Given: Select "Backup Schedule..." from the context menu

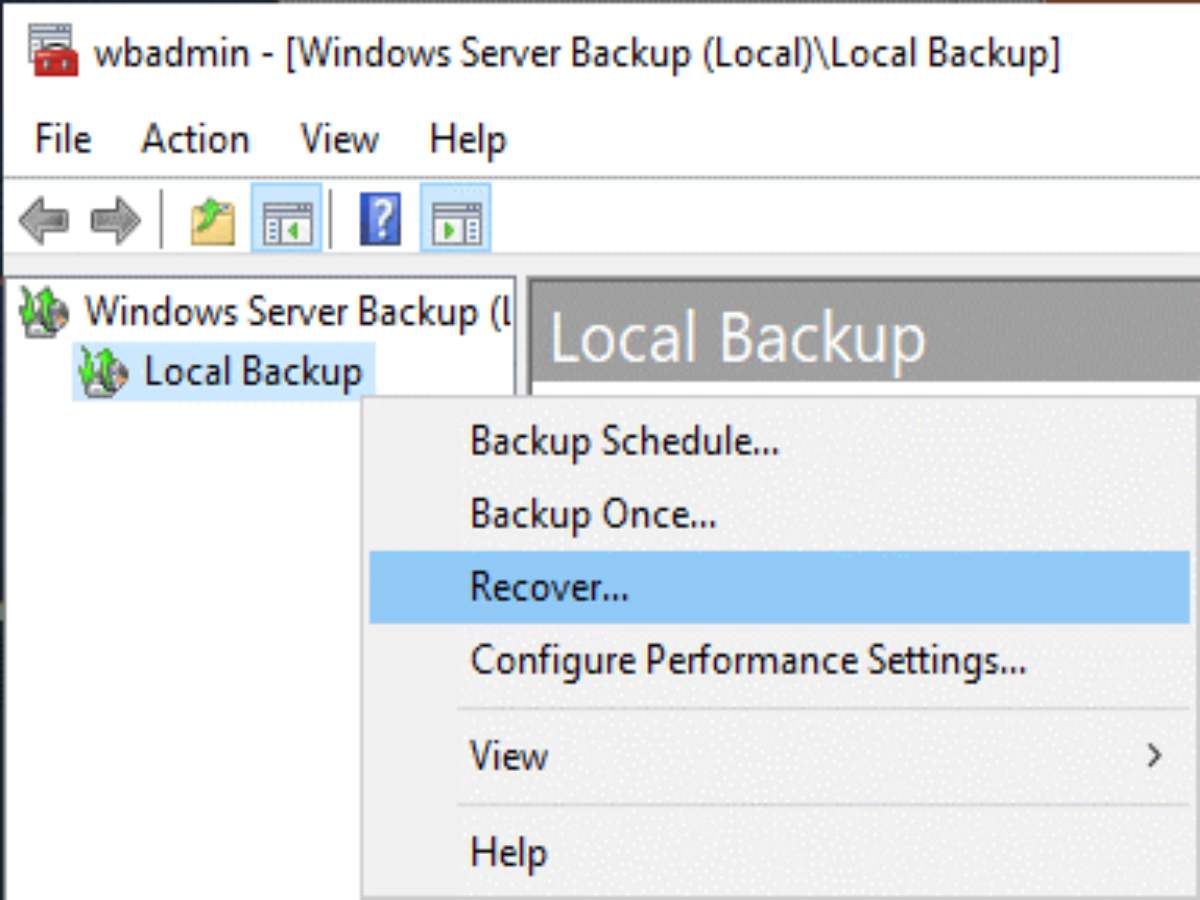Looking at the screenshot, I should pyautogui.click(x=625, y=440).
